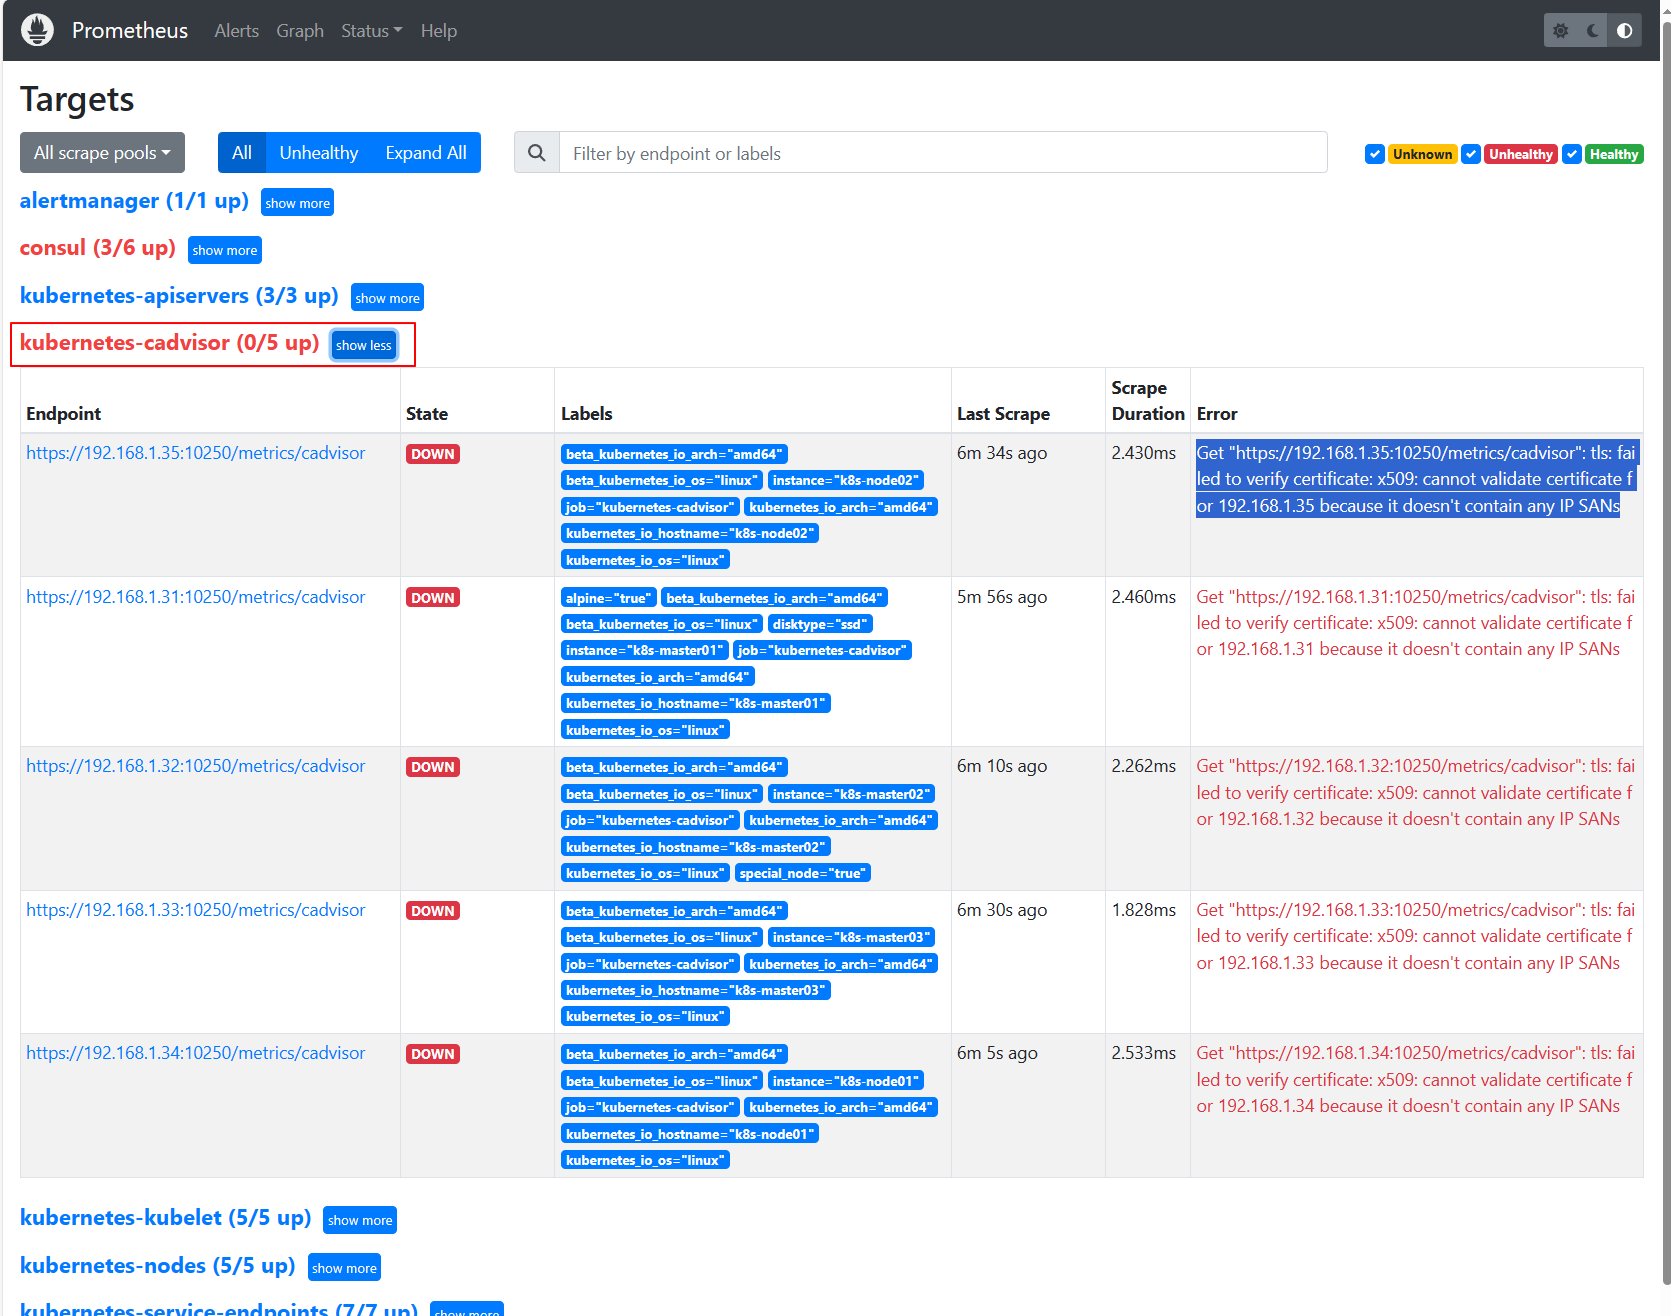
Task: Expand kubernetes-apiservers pool with show more
Action: point(387,298)
